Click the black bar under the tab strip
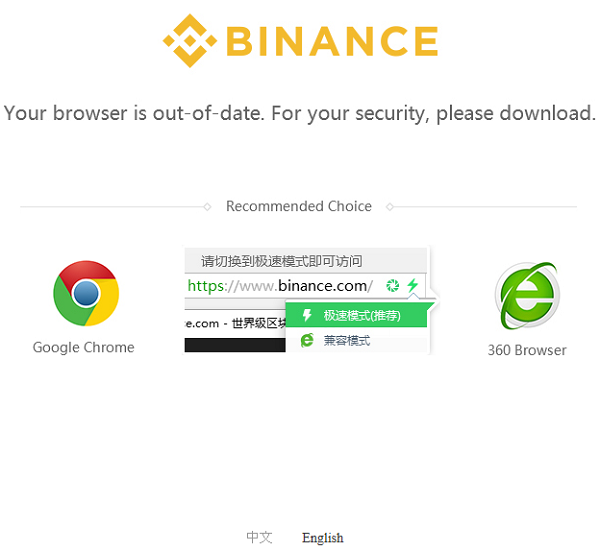600x551 pixels. click(x=235, y=345)
